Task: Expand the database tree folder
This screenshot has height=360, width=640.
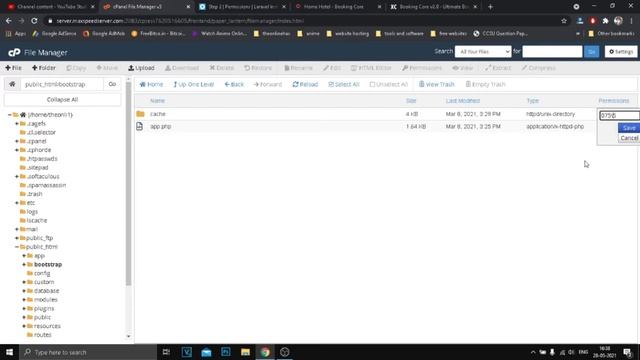Action: pos(24,291)
